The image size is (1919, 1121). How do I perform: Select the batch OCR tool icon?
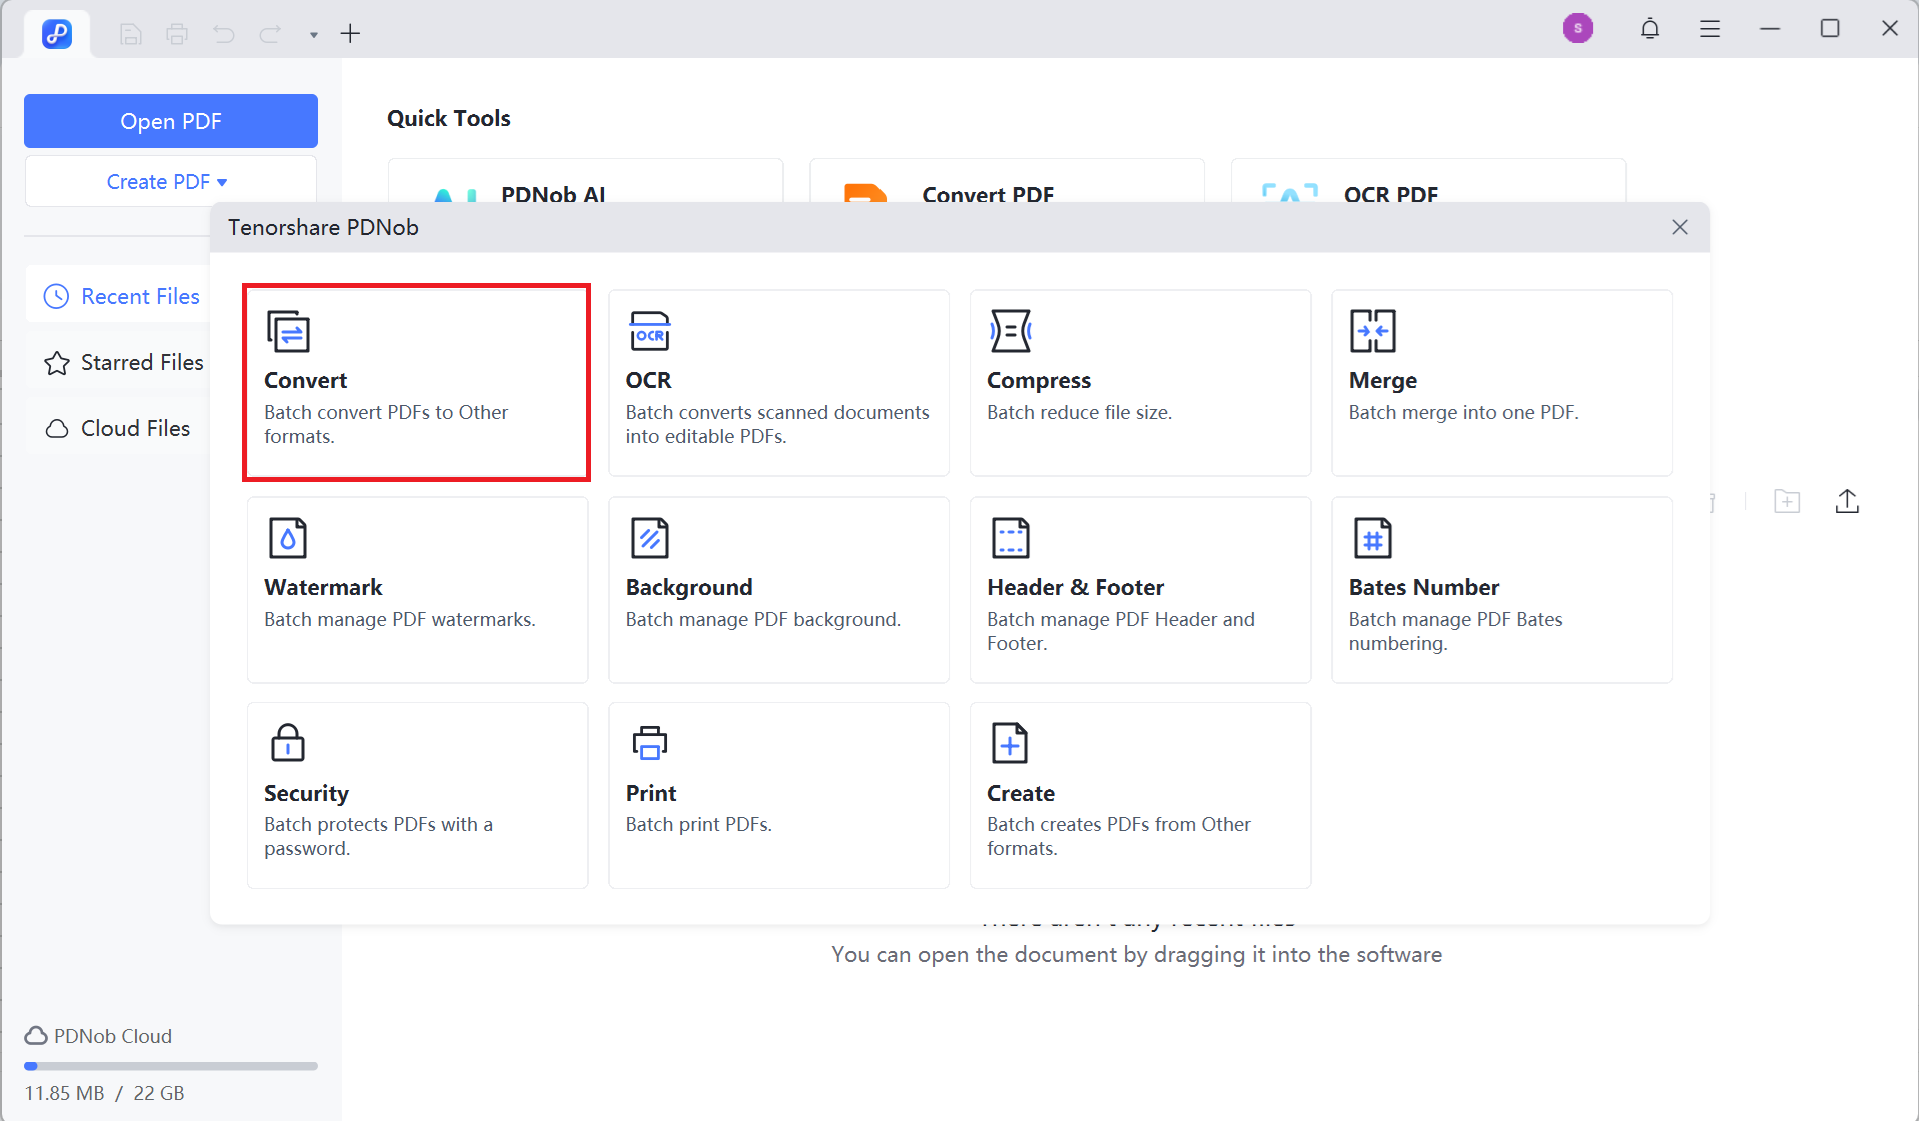[x=649, y=331]
